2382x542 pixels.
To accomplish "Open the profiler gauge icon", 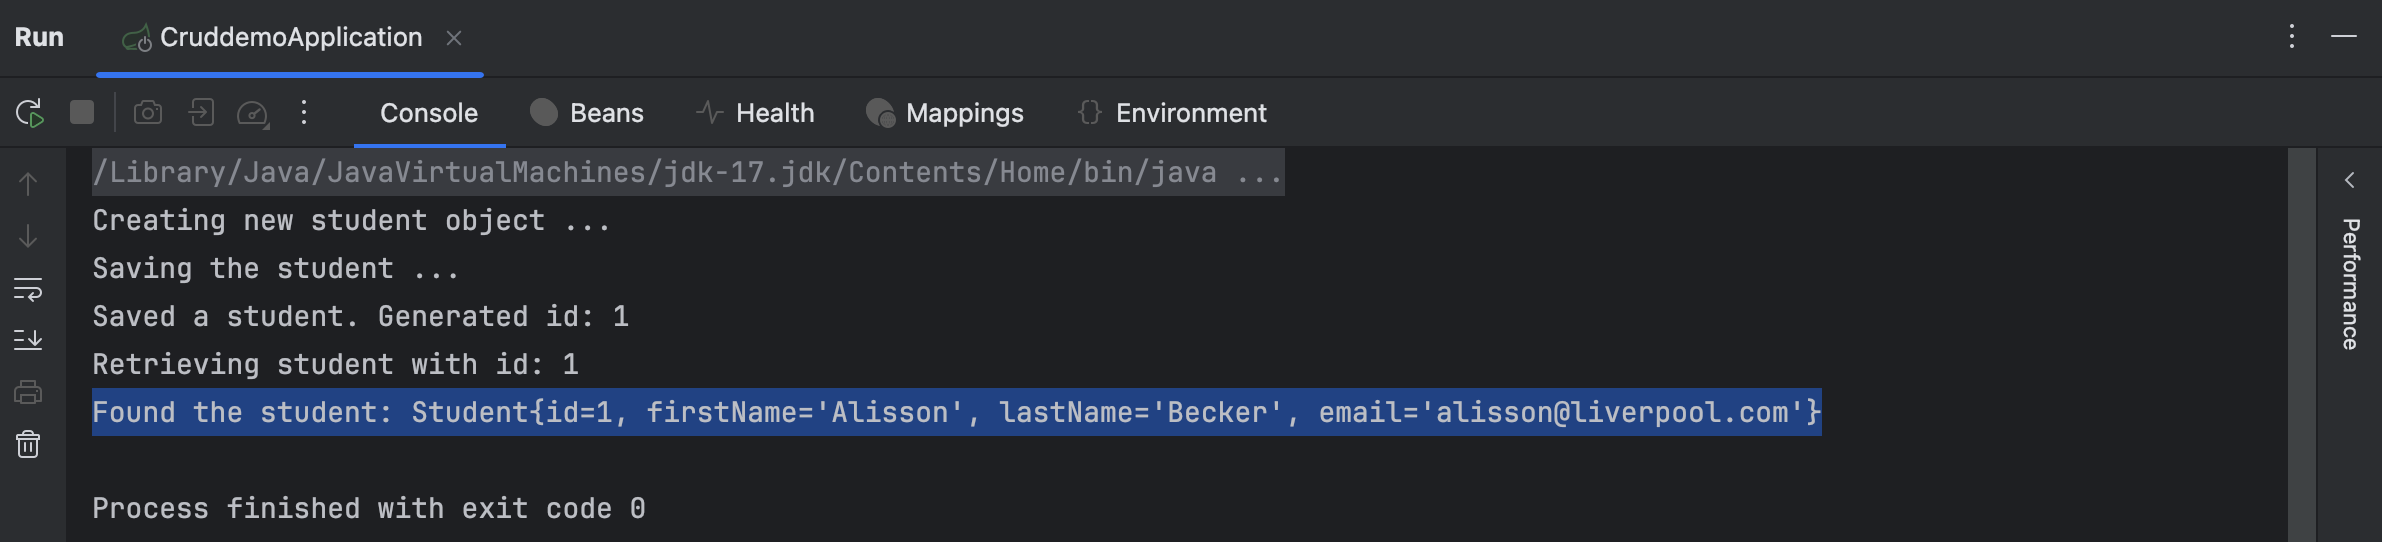I will tap(252, 114).
